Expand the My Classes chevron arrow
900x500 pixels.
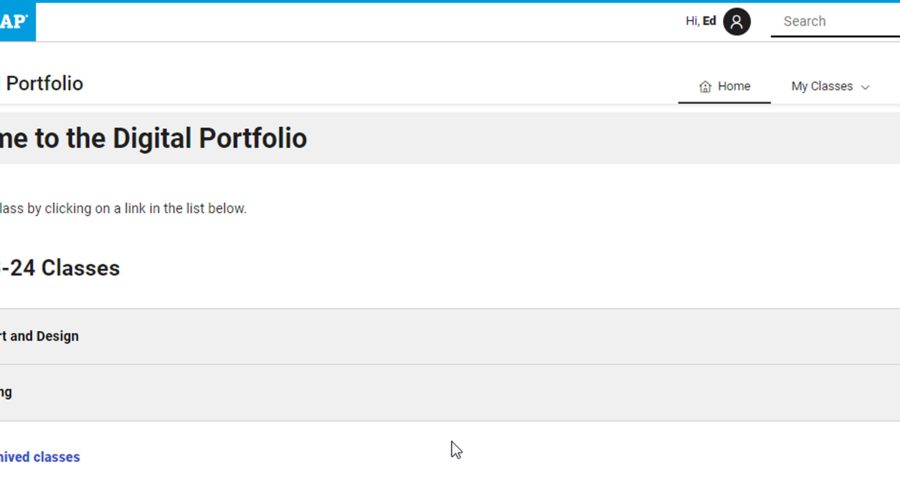pyautogui.click(x=865, y=87)
